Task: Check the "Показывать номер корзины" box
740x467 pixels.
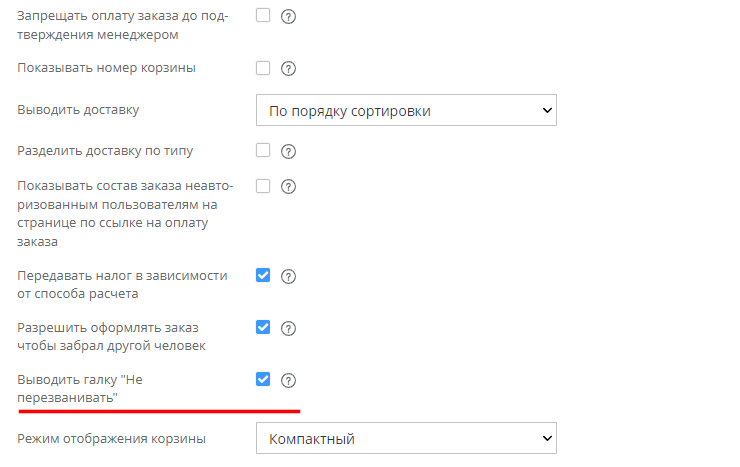Action: coord(264,68)
